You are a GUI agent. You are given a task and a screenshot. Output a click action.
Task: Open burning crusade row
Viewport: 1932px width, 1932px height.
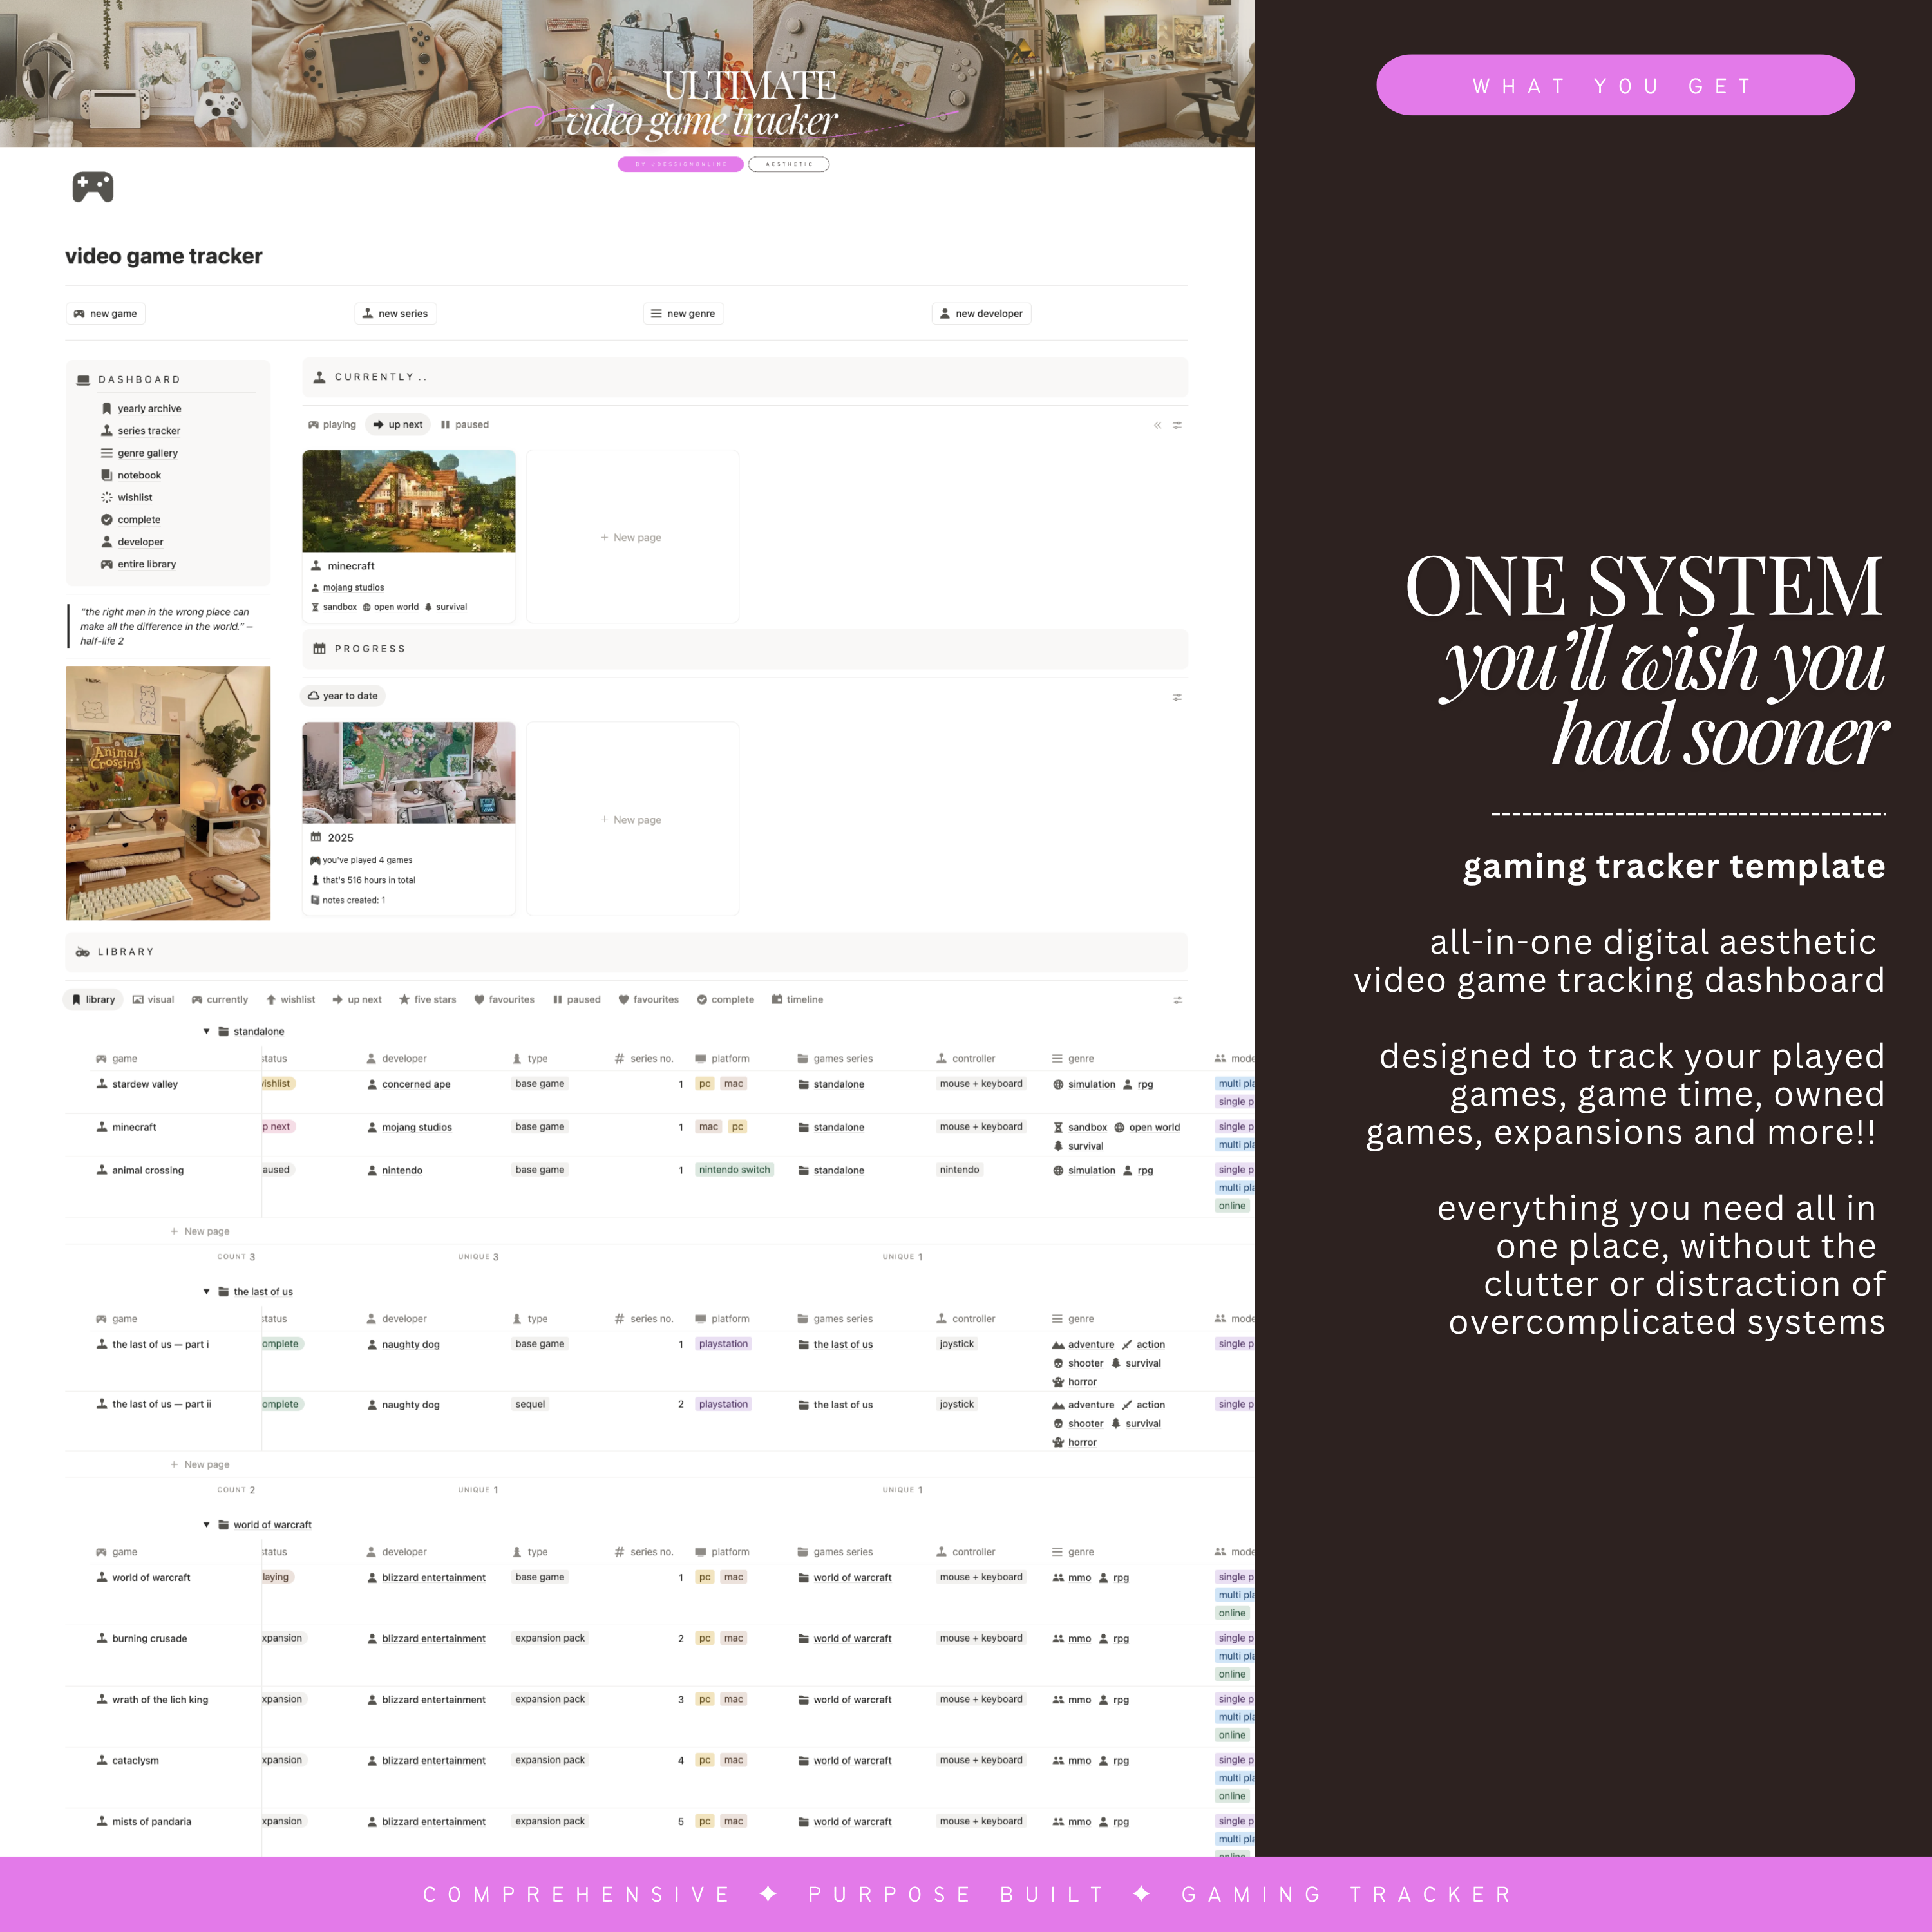[149, 1639]
